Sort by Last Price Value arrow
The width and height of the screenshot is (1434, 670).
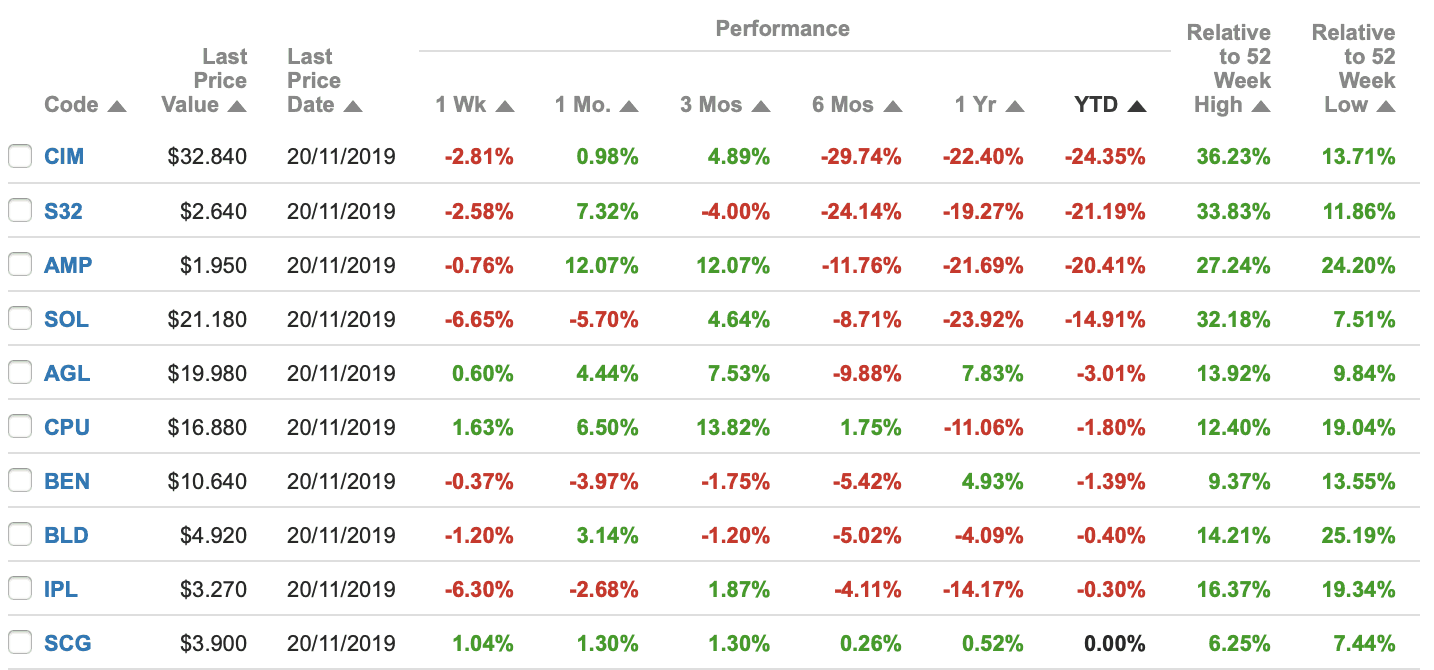click(236, 106)
